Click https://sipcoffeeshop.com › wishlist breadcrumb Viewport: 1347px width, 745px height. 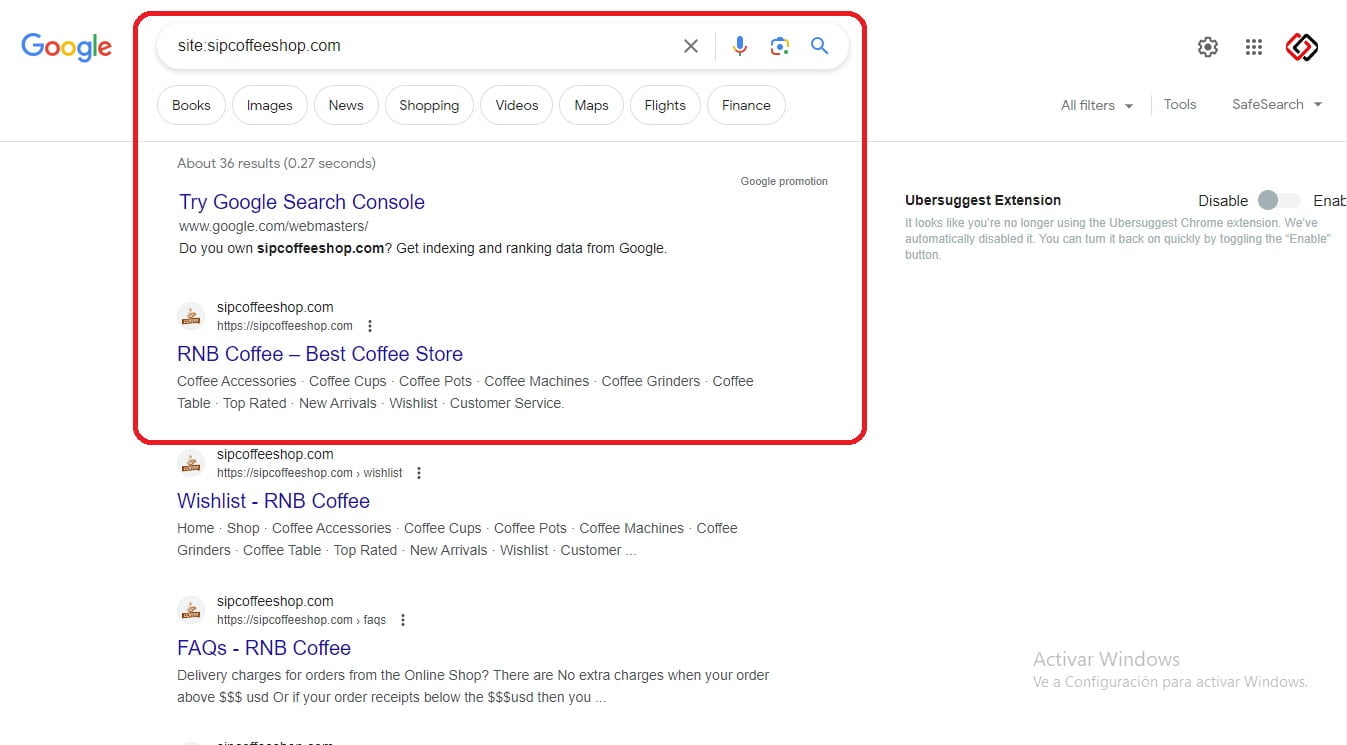pos(310,473)
